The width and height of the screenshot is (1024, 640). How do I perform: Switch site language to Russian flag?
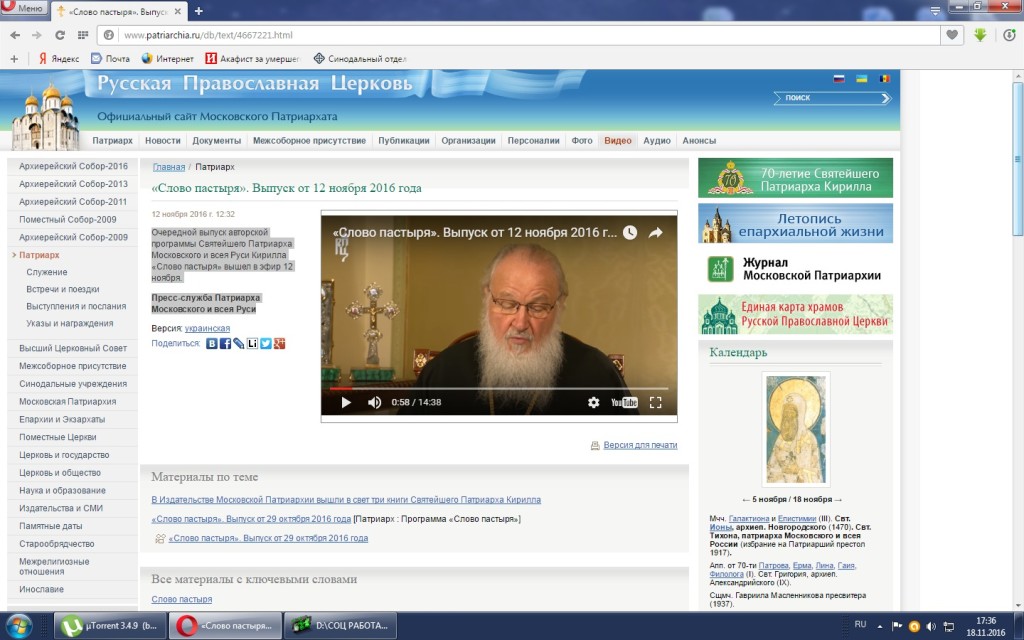coord(839,79)
